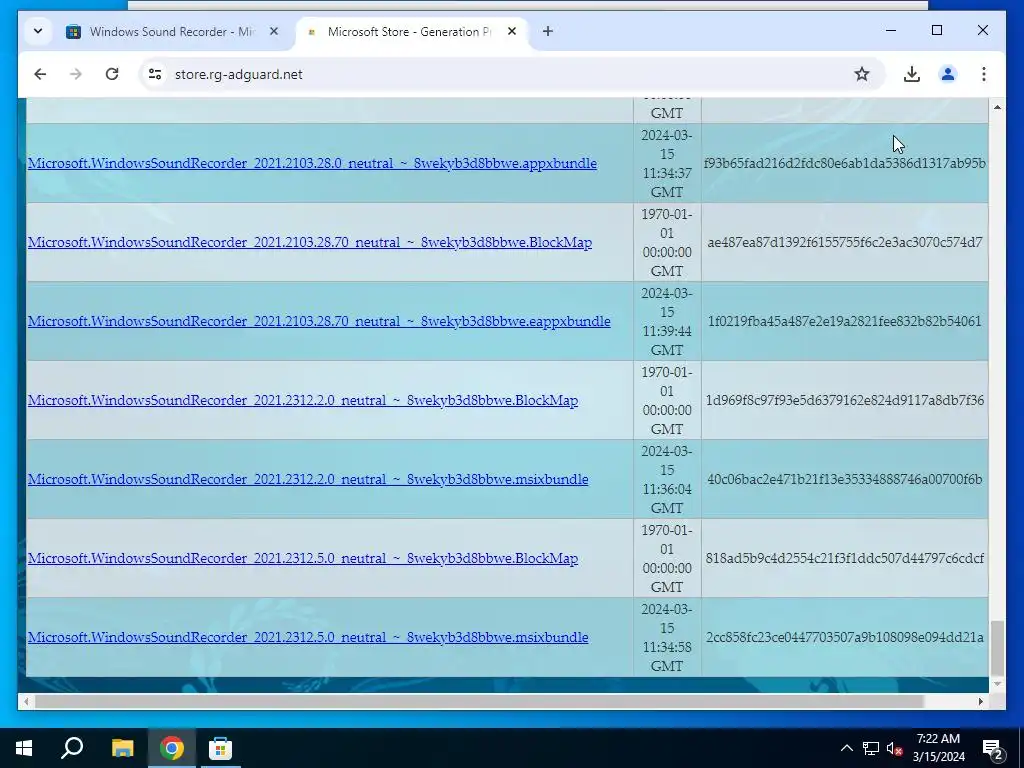Expand the tab search dropdown
This screenshot has width=1024, height=768.
pos(38,31)
